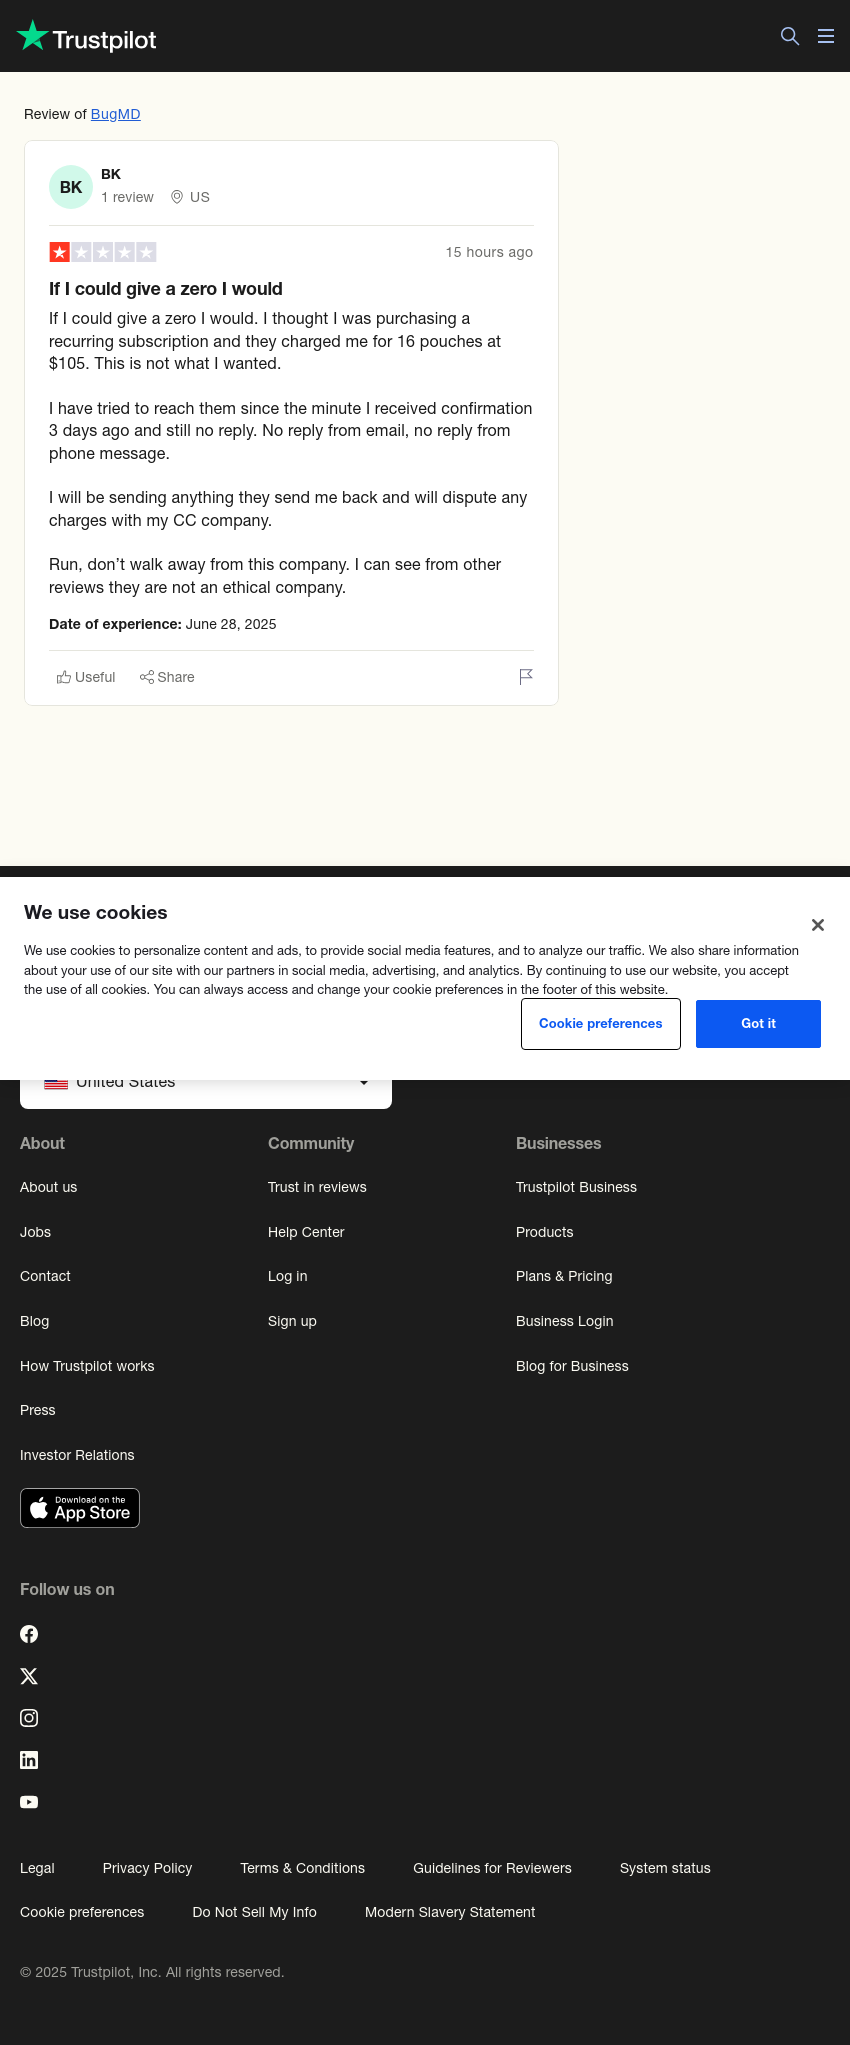Visit Trustpilot Instagram icon
This screenshot has height=2045, width=850.
click(x=29, y=1718)
